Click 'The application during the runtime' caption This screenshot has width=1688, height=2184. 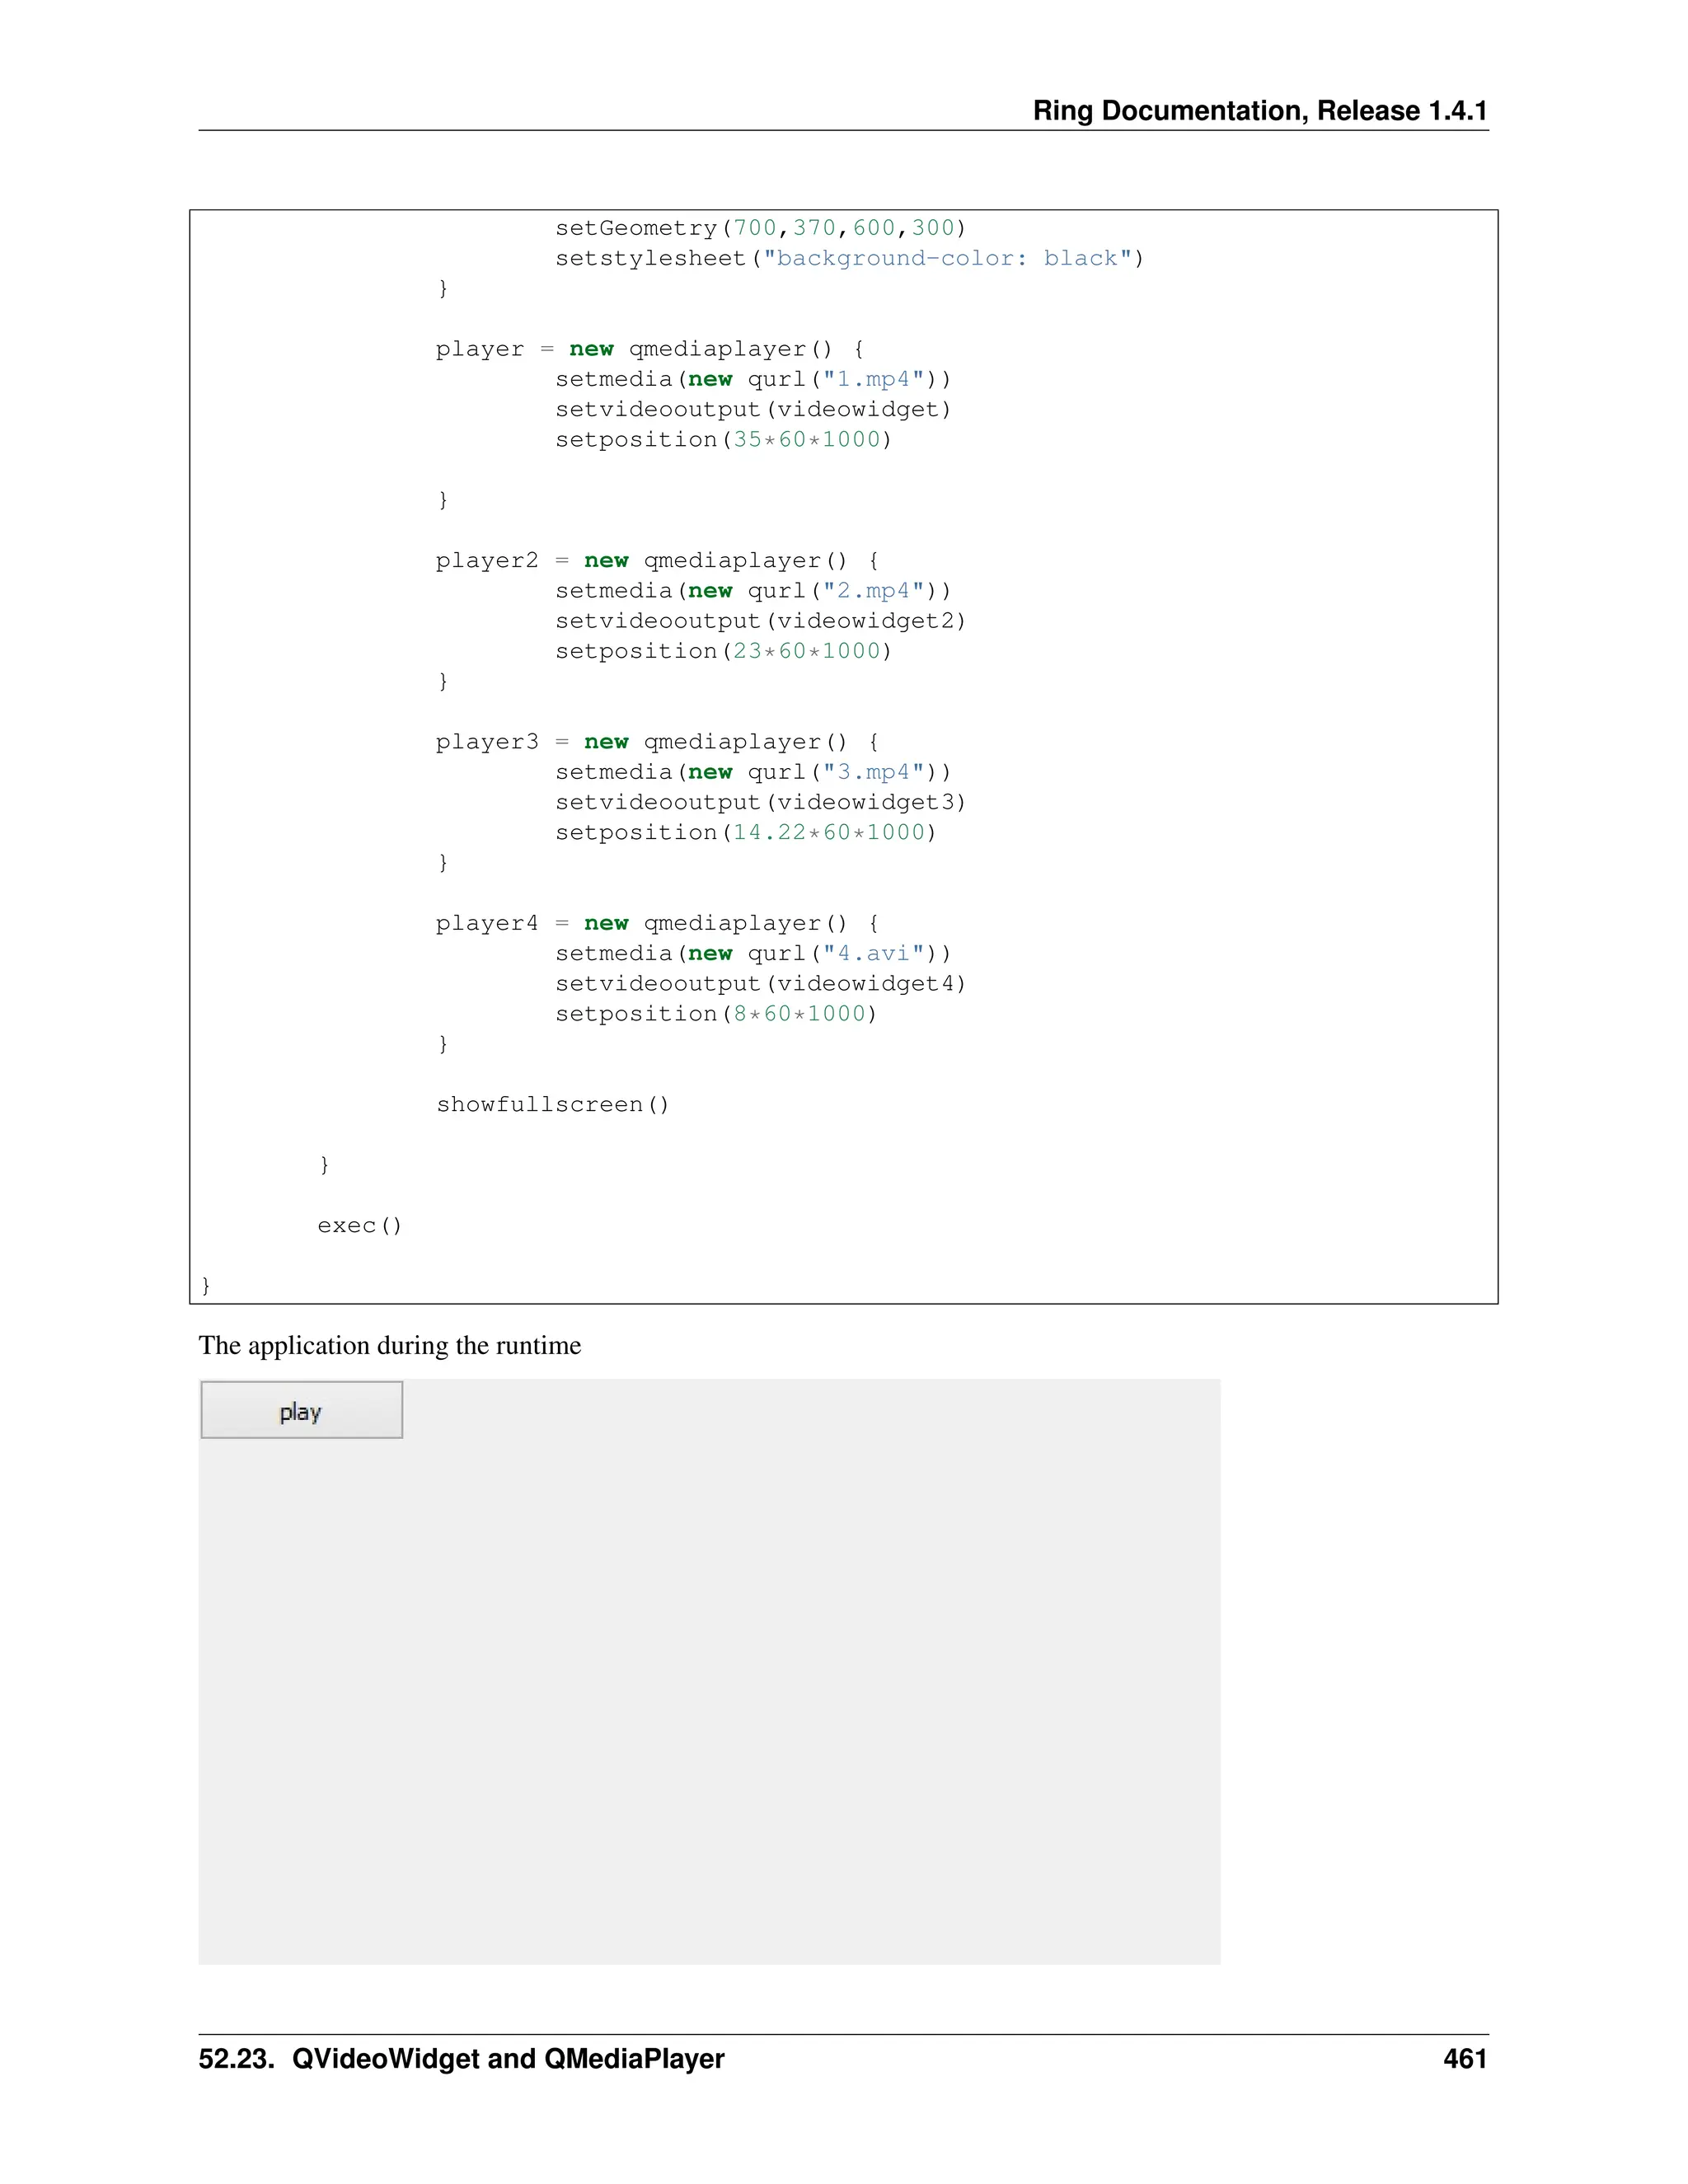389,1345
